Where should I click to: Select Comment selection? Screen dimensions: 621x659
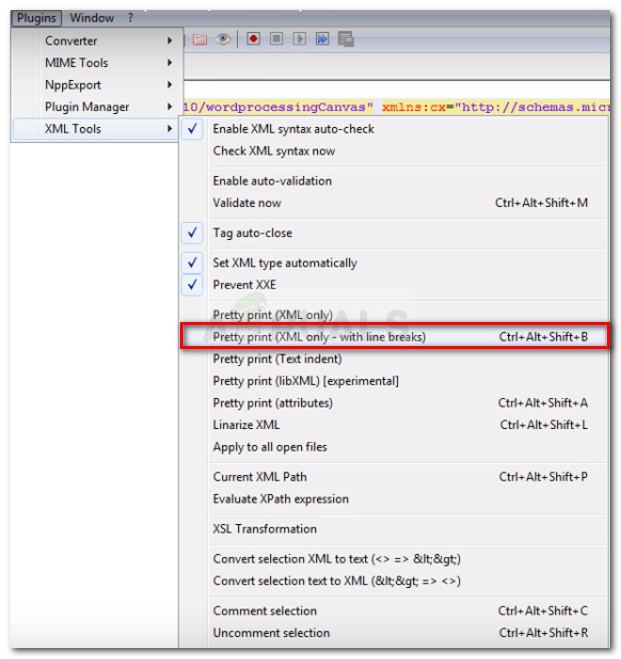394,611
